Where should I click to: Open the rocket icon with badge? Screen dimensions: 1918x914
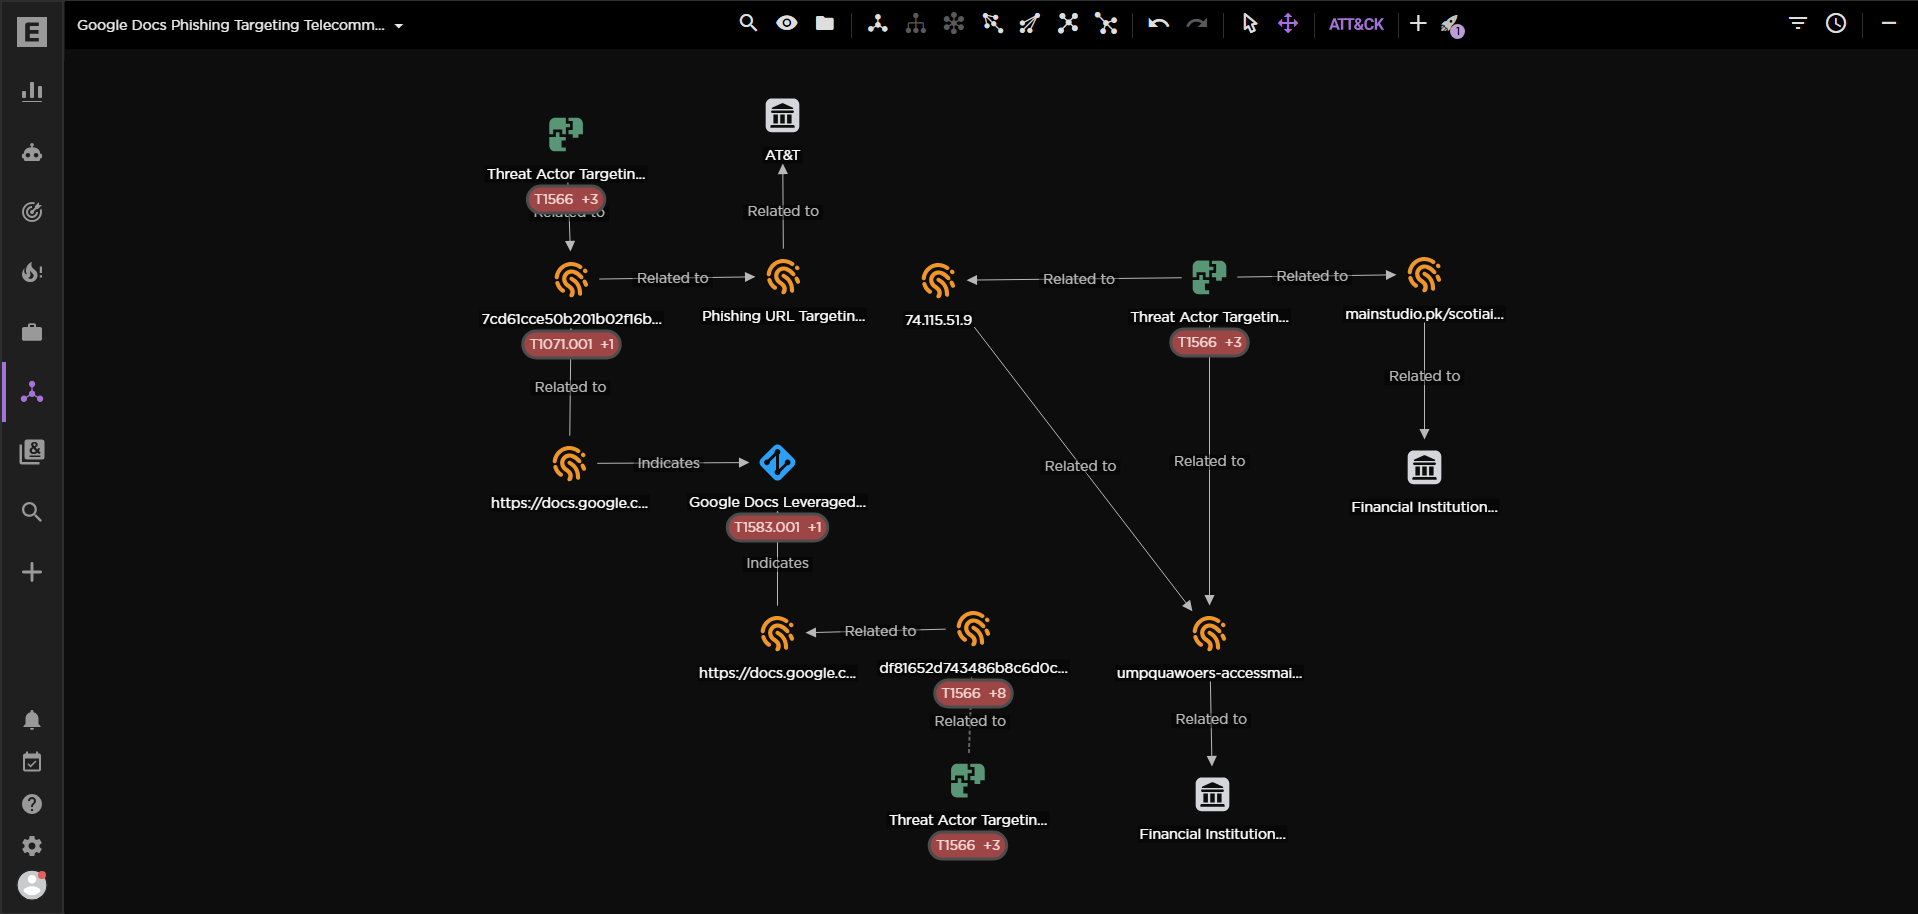point(1450,25)
